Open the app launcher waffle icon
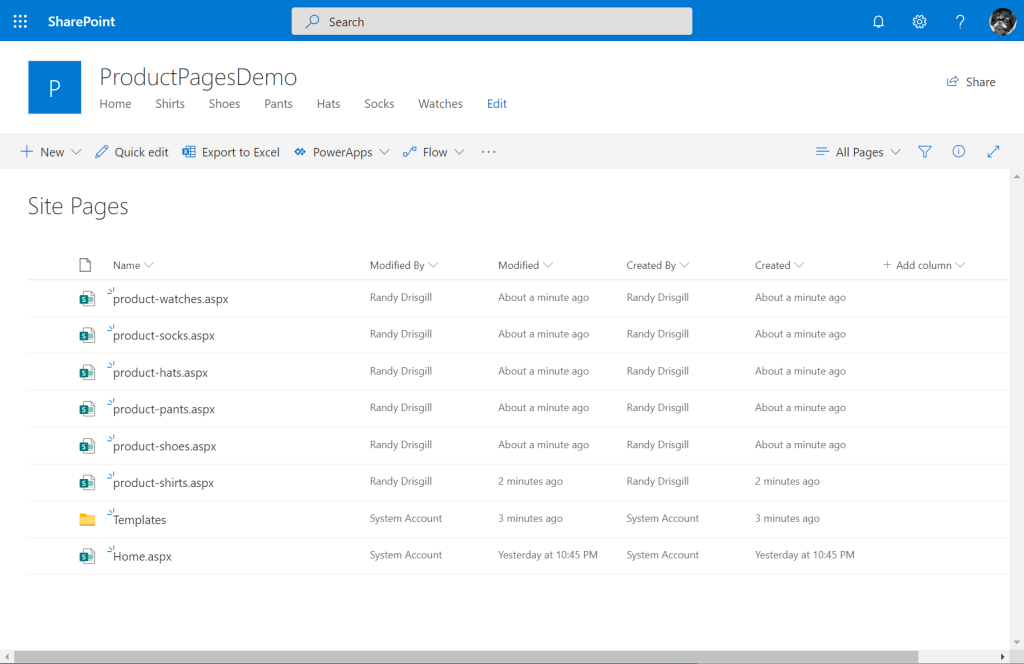Viewport: 1024px width, 664px height. pyautogui.click(x=20, y=22)
